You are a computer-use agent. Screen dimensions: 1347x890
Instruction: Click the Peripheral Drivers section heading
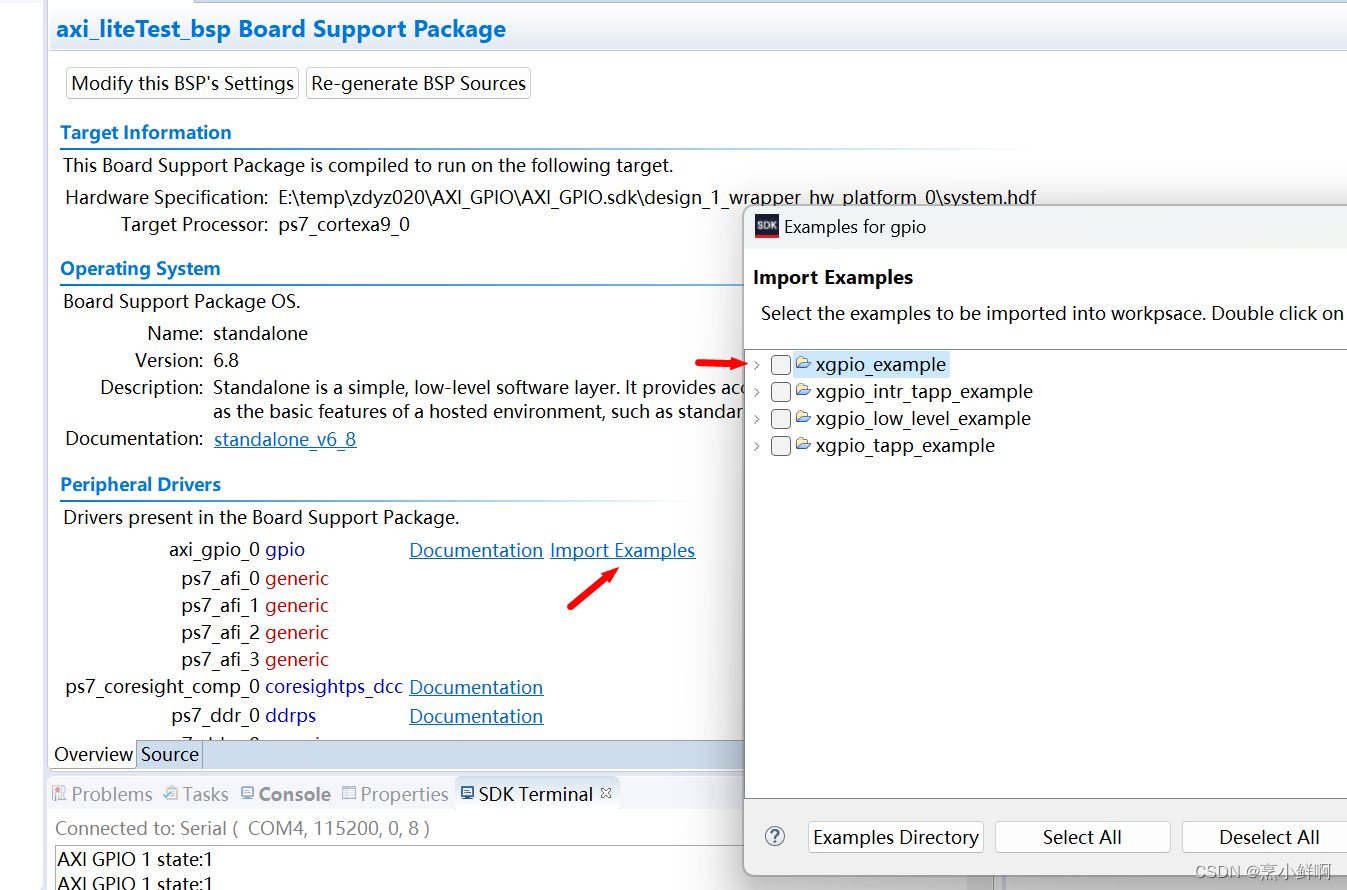pos(141,485)
